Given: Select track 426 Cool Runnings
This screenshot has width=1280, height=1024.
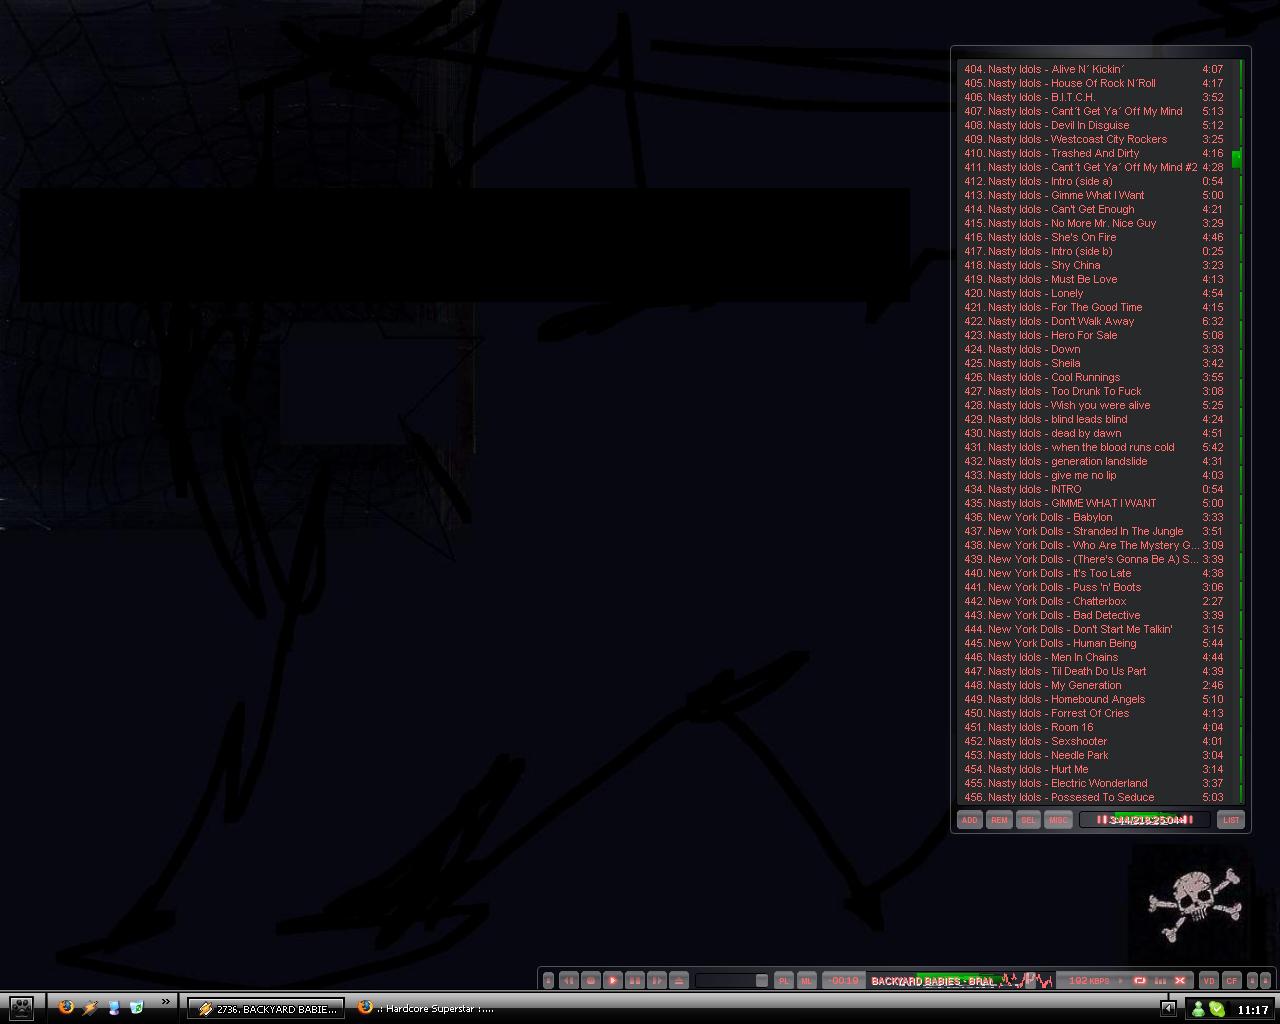Looking at the screenshot, I should pos(1093,377).
